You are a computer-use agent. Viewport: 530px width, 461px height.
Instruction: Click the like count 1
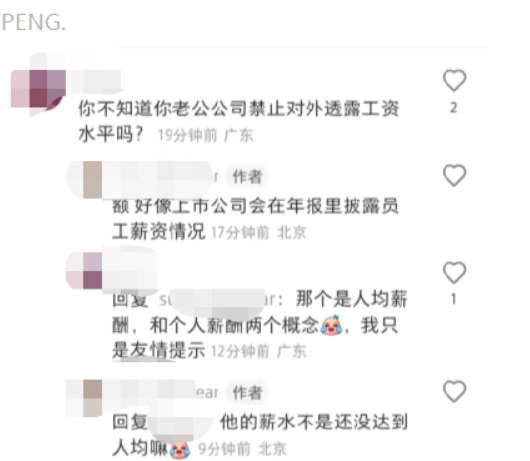(x=454, y=299)
